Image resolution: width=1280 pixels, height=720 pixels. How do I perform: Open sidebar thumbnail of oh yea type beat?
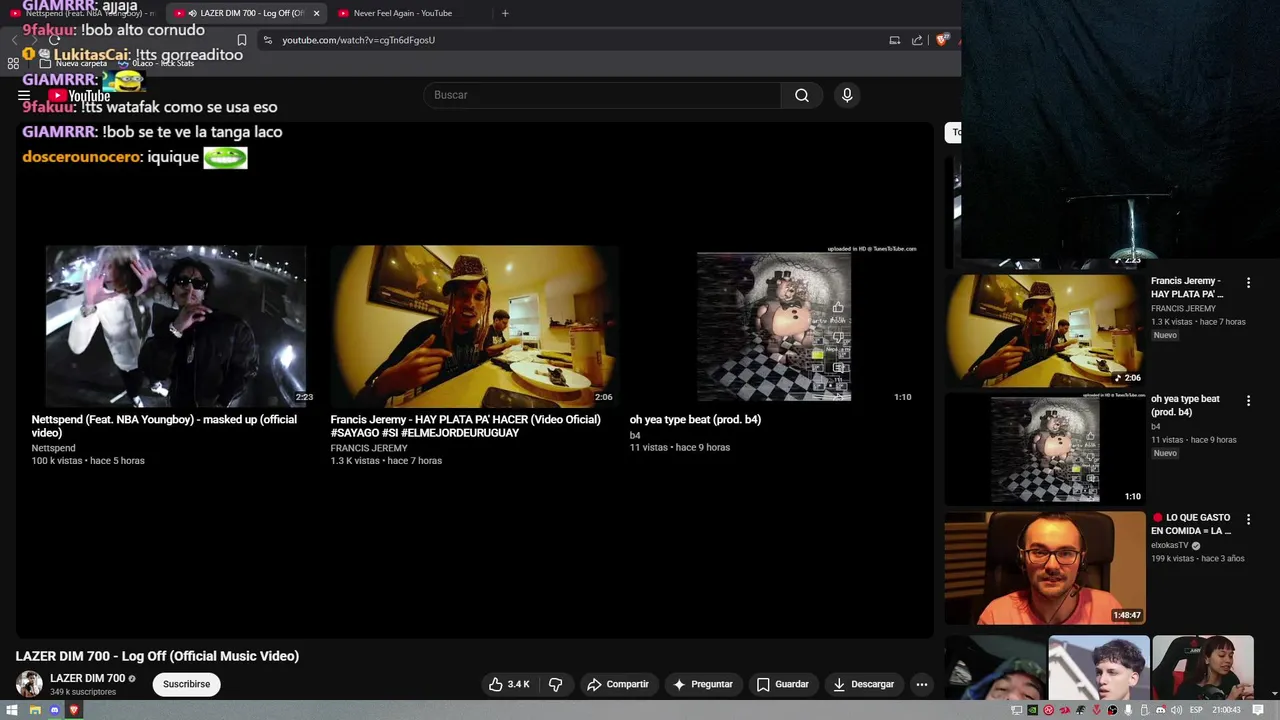pyautogui.click(x=1044, y=448)
